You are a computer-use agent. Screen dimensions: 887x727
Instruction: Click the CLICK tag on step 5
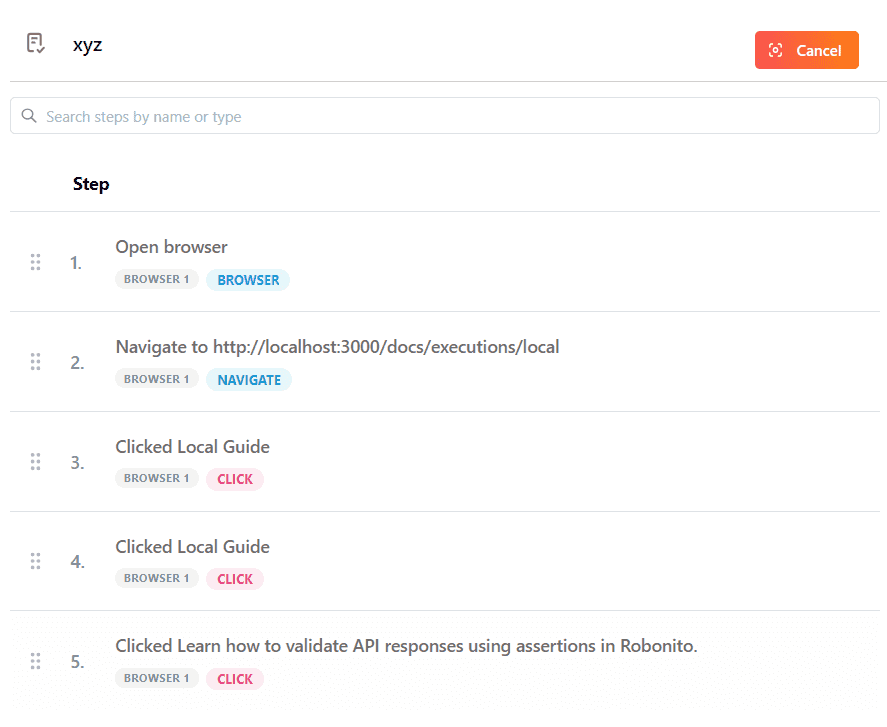pyautogui.click(x=235, y=679)
